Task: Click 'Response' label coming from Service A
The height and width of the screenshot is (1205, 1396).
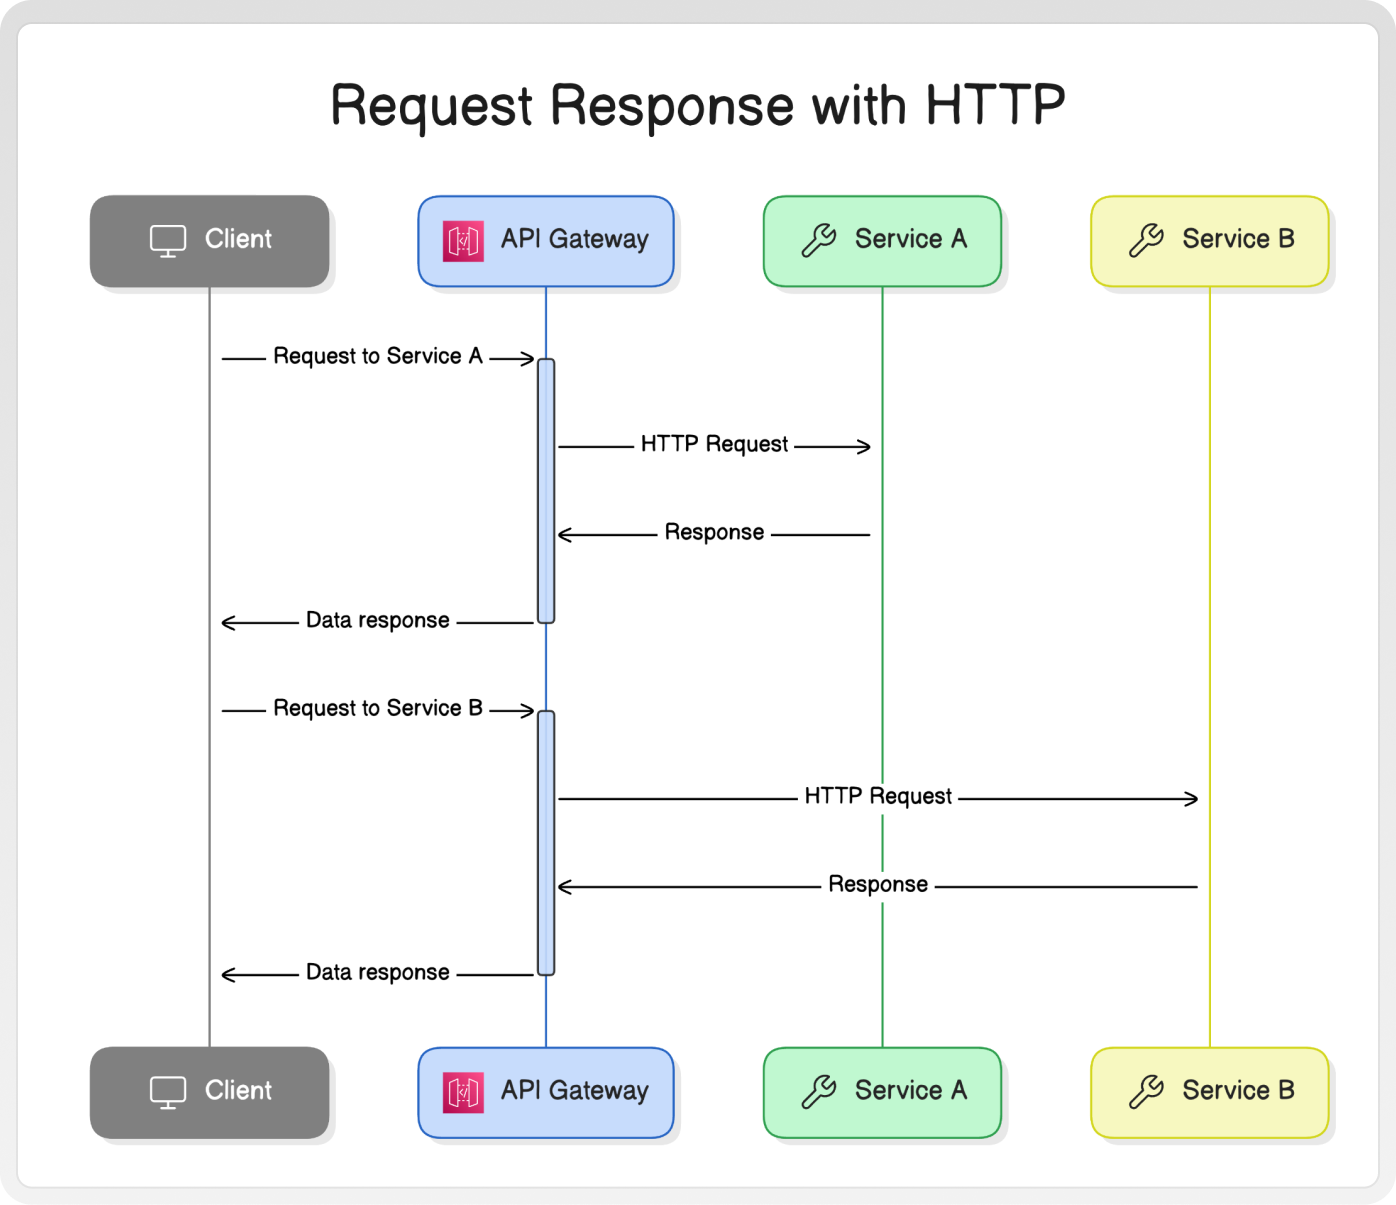Action: pyautogui.click(x=714, y=532)
